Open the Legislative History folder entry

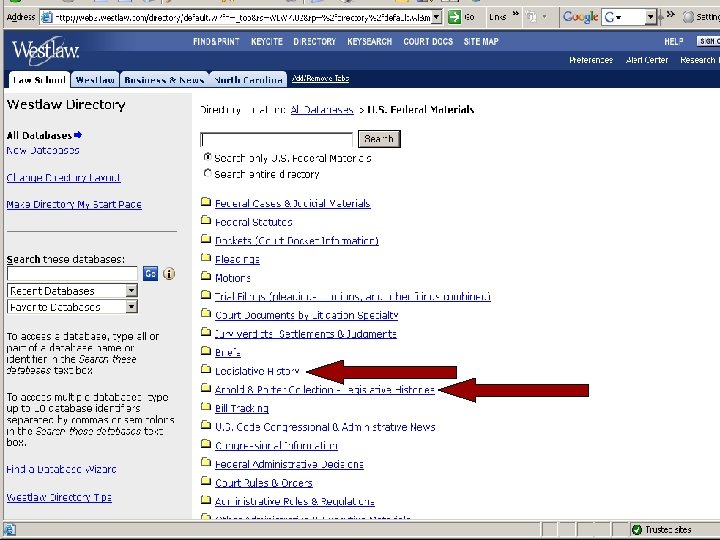click(257, 371)
